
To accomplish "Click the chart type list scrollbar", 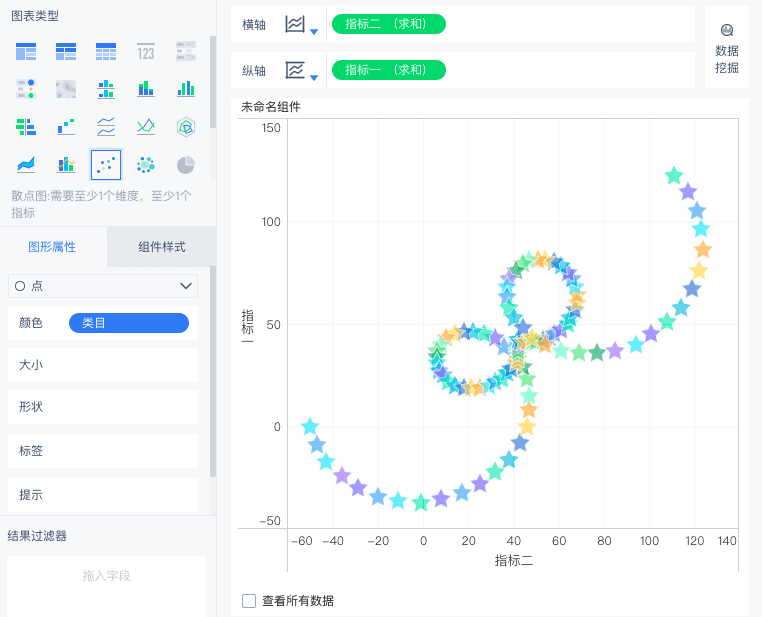I will point(213,83).
